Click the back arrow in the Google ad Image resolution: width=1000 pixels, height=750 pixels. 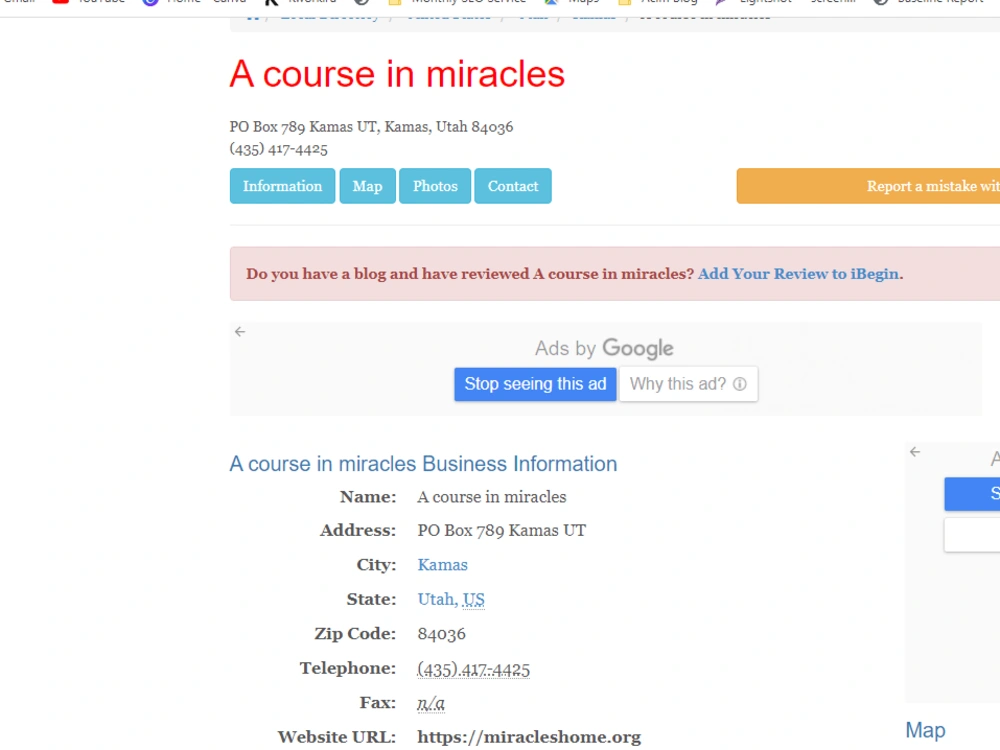coord(240,332)
